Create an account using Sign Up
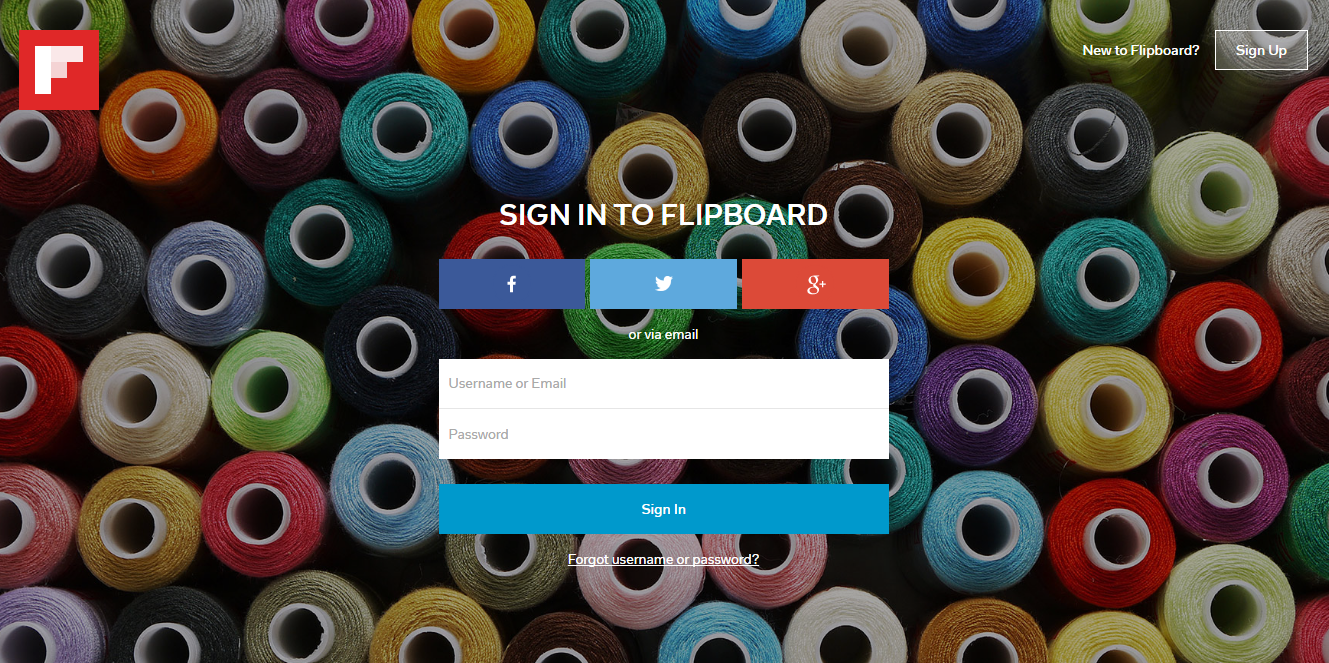This screenshot has width=1329, height=663. pyautogui.click(x=1261, y=50)
